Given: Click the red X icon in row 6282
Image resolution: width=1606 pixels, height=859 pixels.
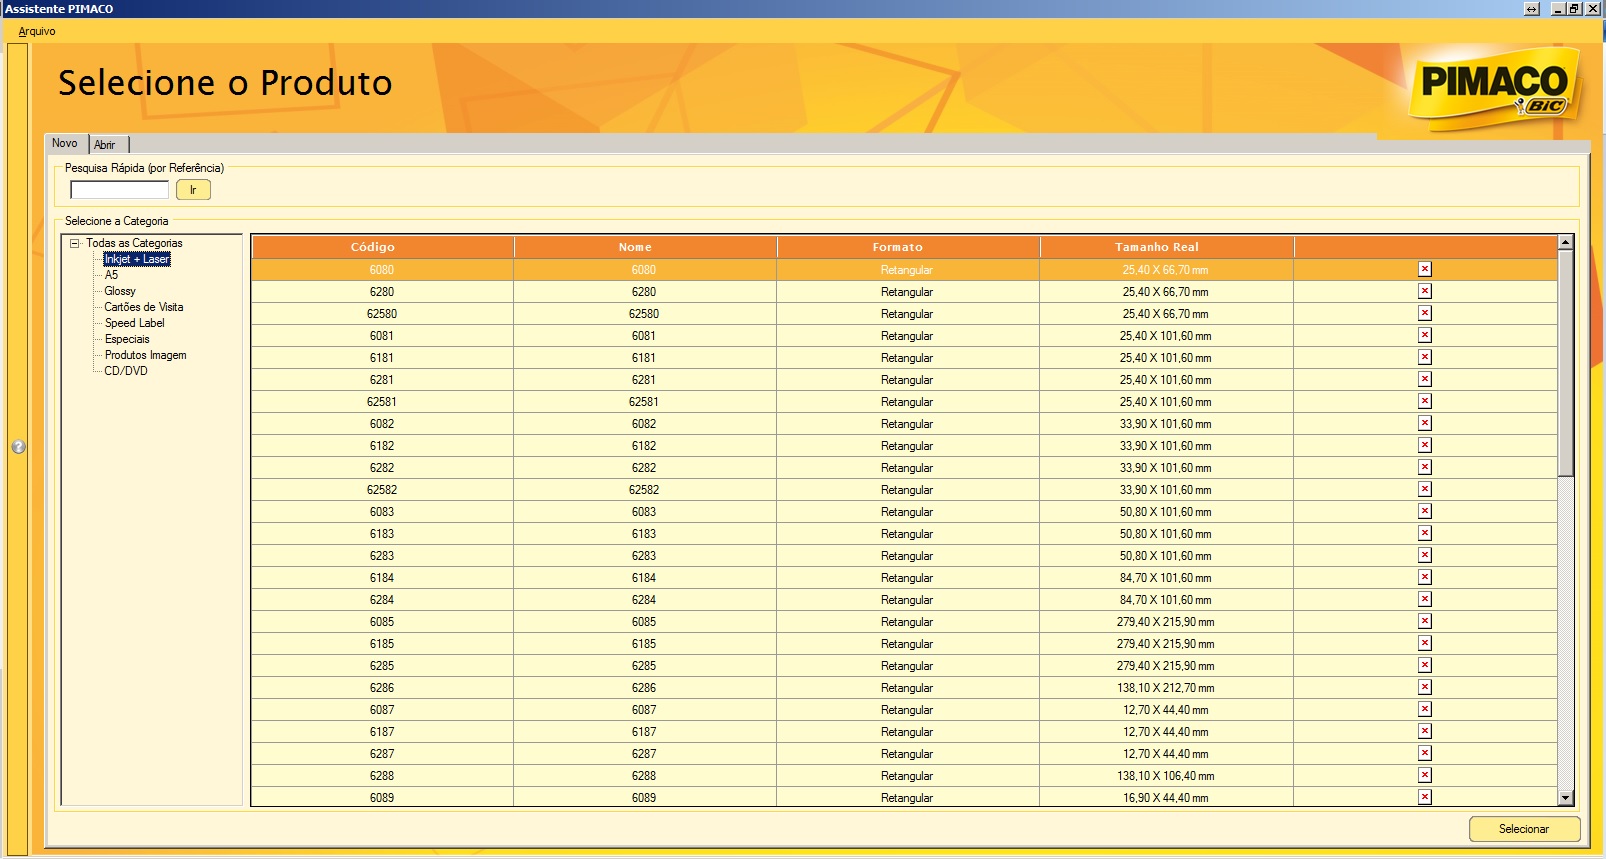Looking at the screenshot, I should point(1425,467).
